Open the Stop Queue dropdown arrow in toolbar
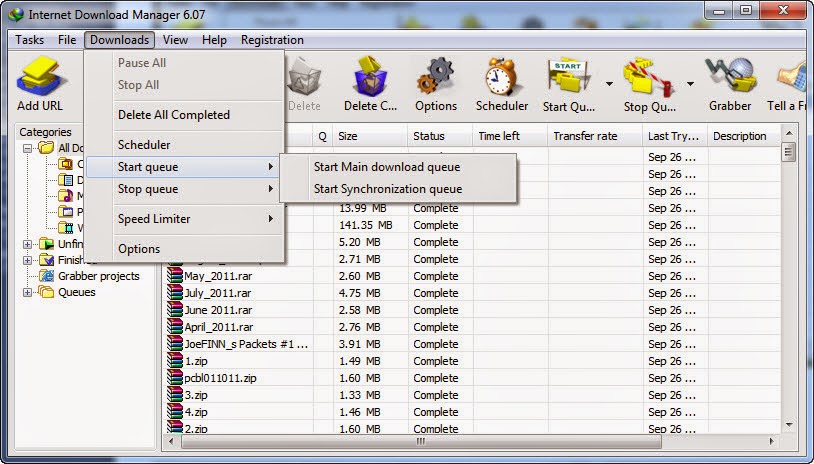This screenshot has height=464, width=814. tap(690, 83)
